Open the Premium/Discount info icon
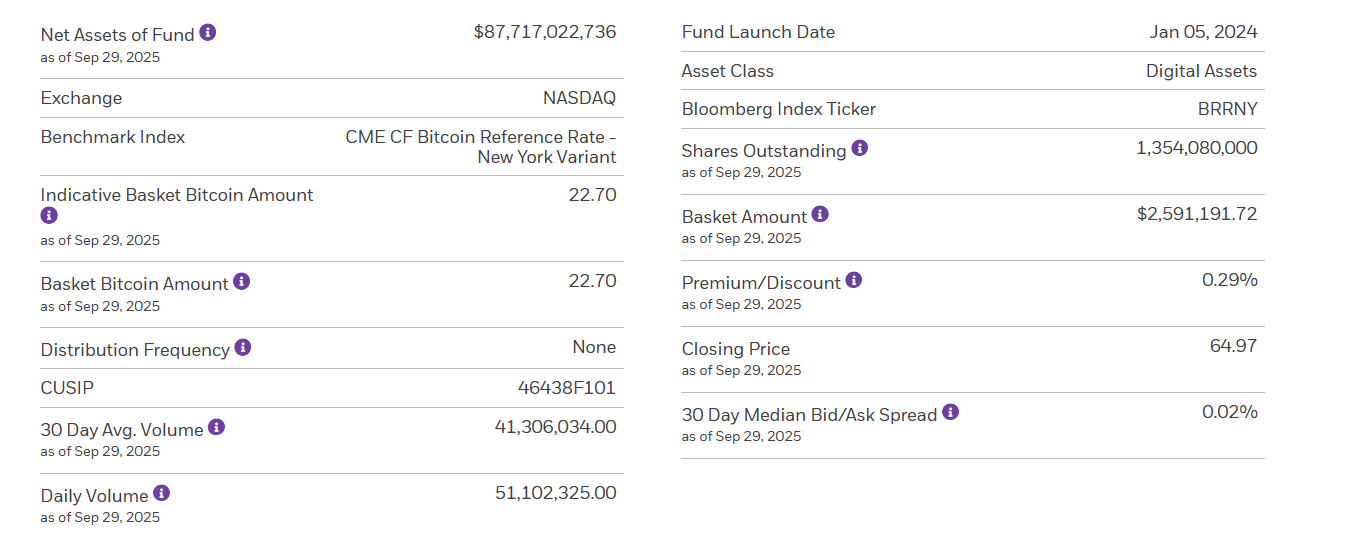1357x535 pixels. coord(854,280)
